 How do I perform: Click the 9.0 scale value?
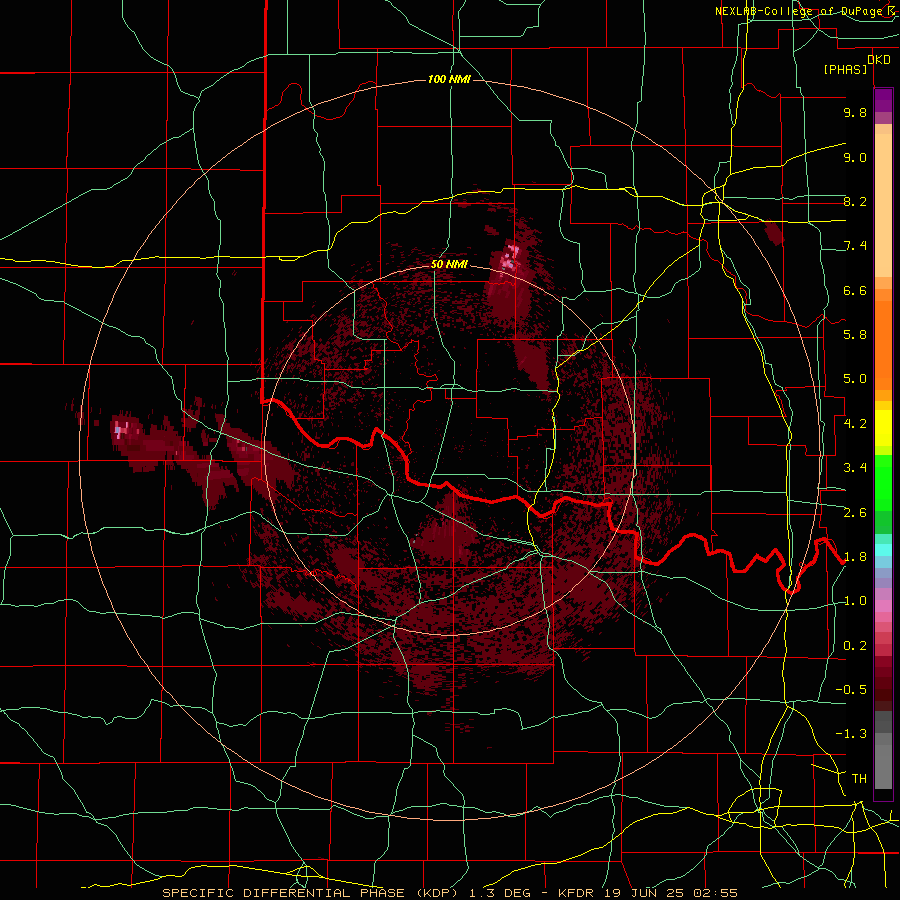855,157
